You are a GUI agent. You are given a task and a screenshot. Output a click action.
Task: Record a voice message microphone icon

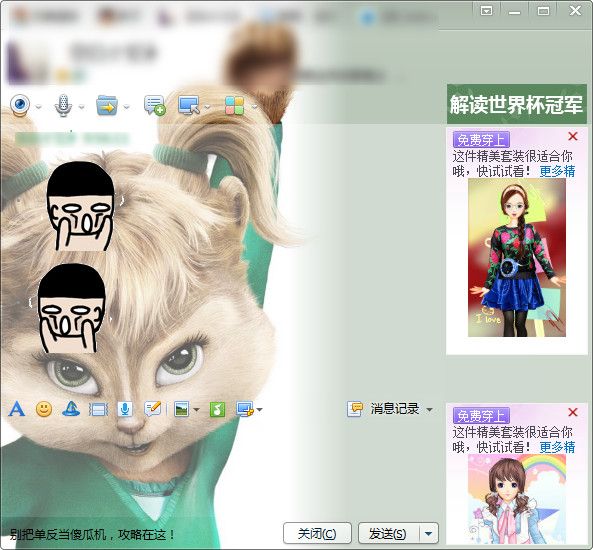125,409
